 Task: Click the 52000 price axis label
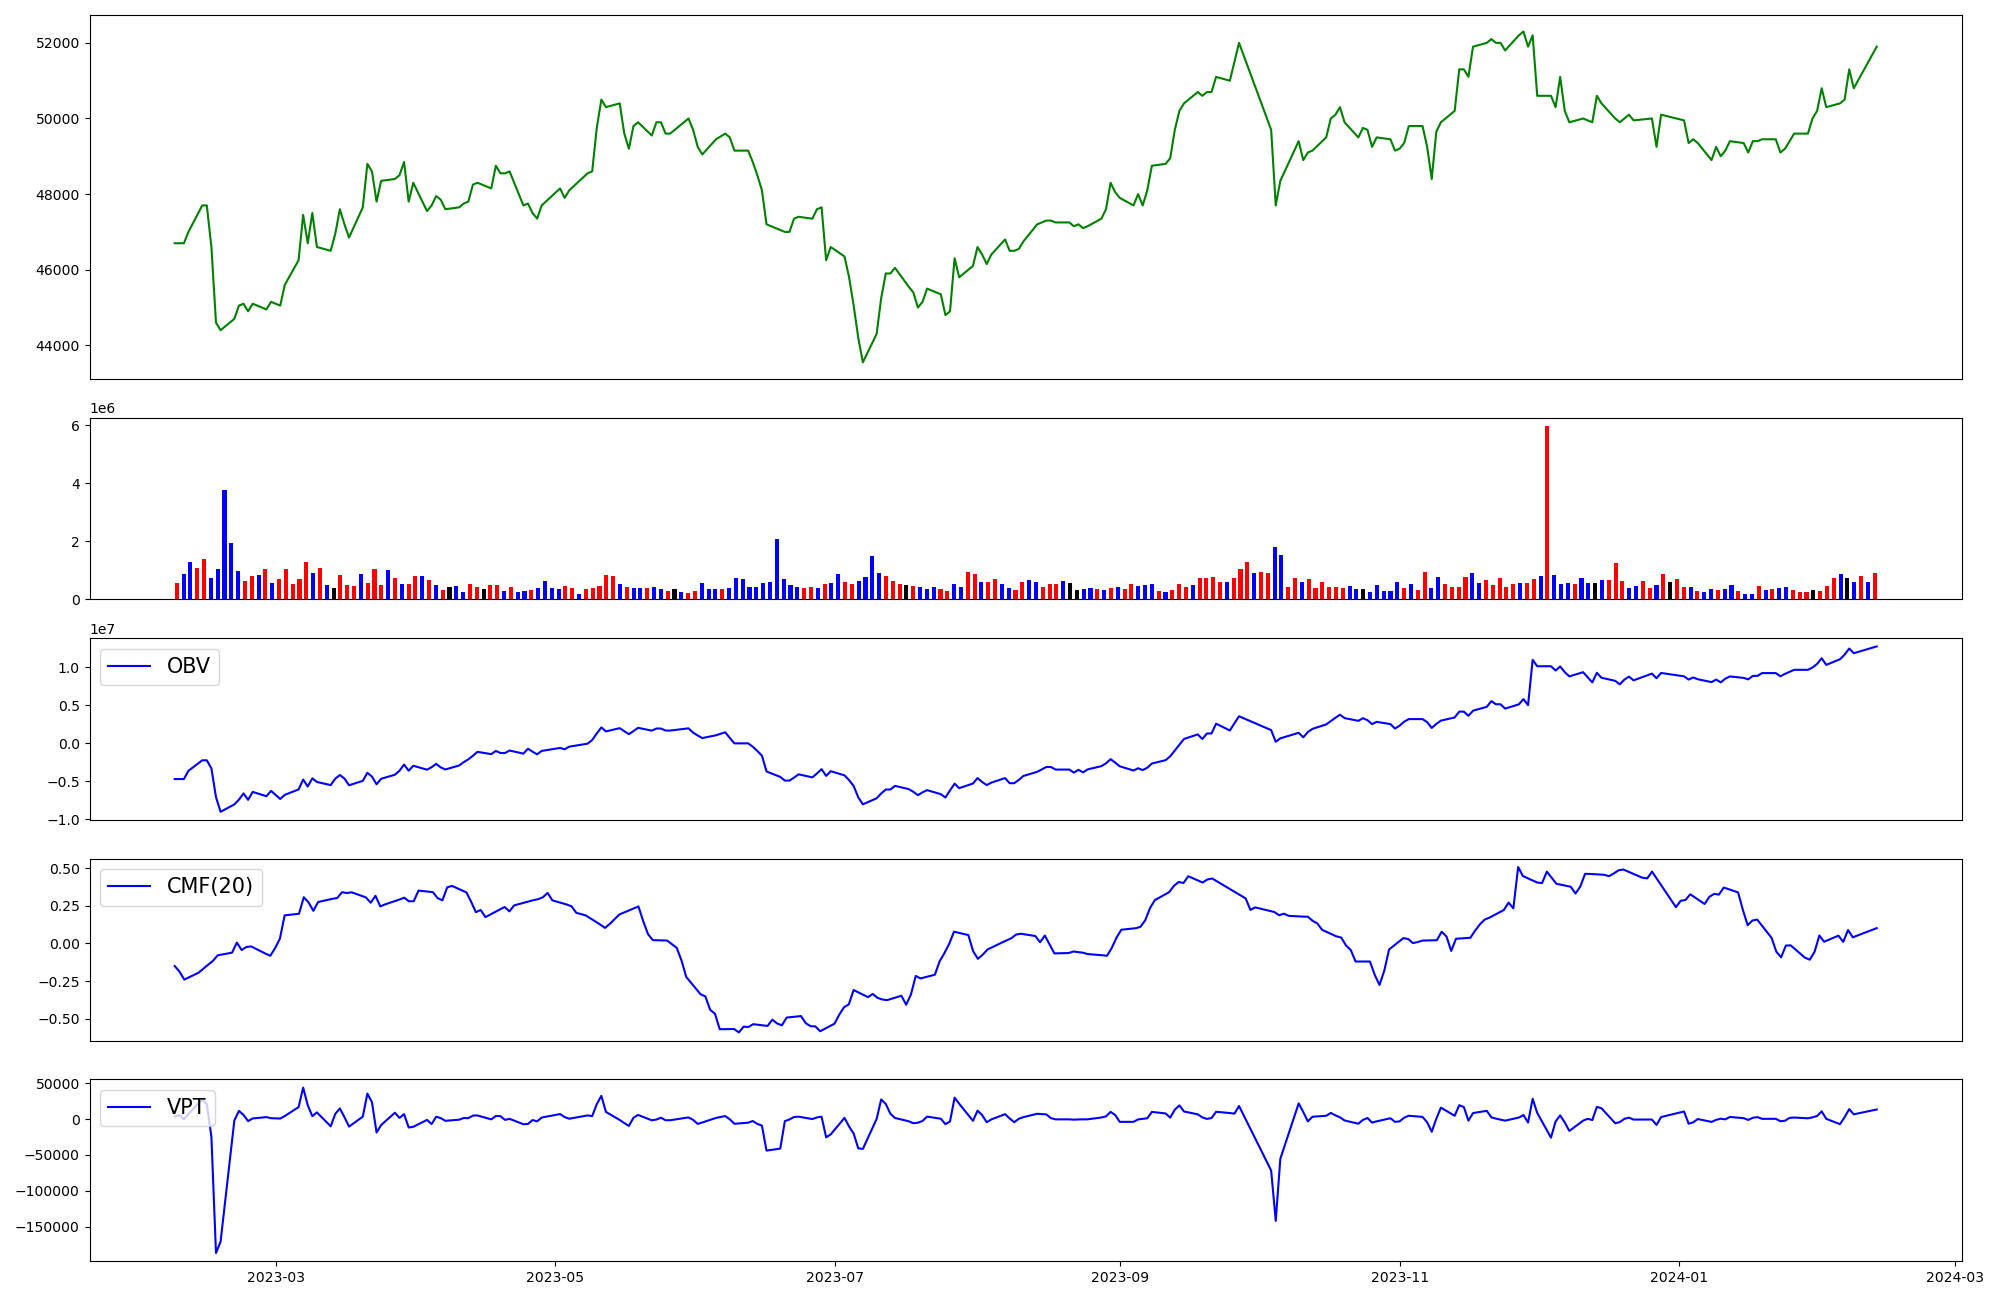(x=57, y=43)
